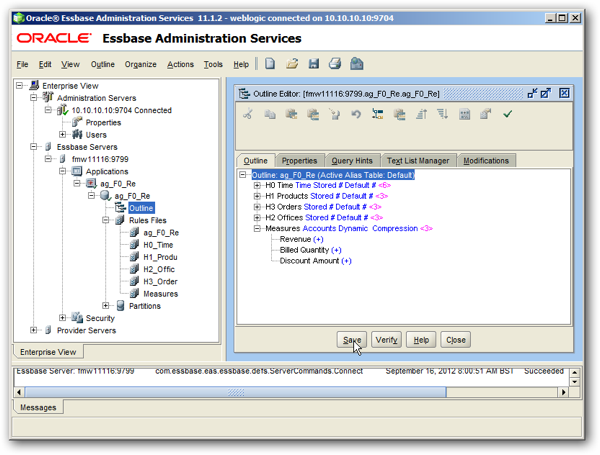Open the Outline menu
This screenshot has height=455, width=600.
click(103, 64)
